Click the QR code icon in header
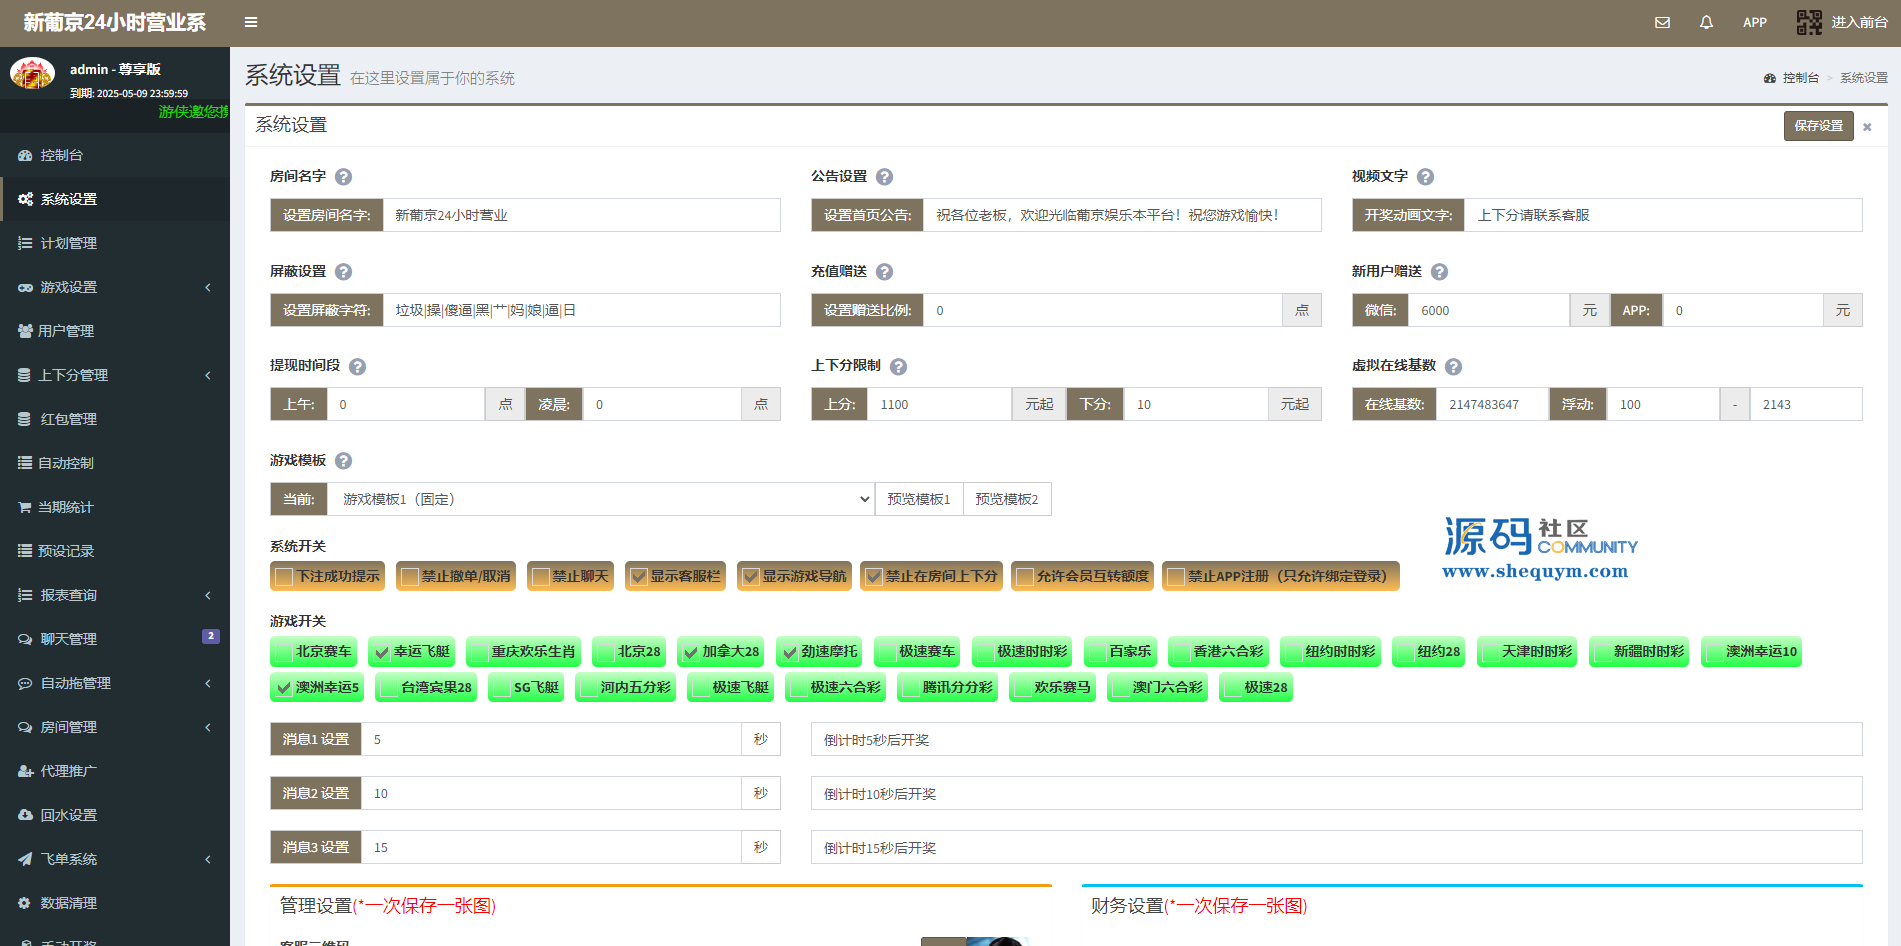 1809,22
